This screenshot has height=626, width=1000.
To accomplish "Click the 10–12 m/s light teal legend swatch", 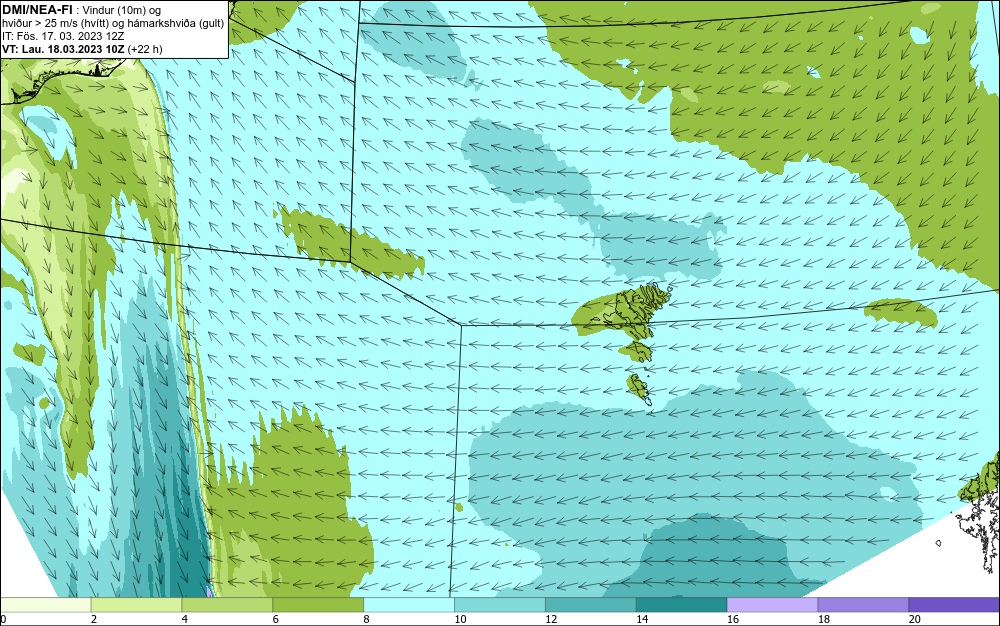I will pyautogui.click(x=500, y=604).
